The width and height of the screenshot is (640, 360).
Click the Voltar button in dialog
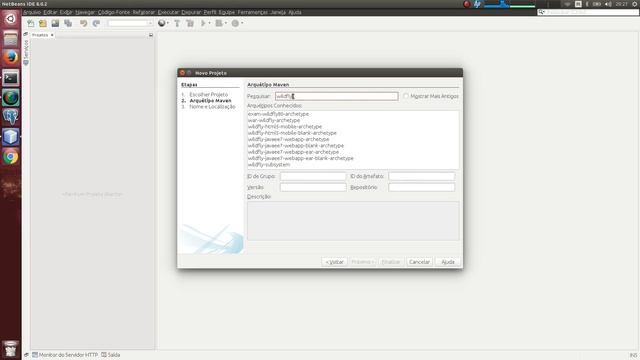tap(335, 262)
